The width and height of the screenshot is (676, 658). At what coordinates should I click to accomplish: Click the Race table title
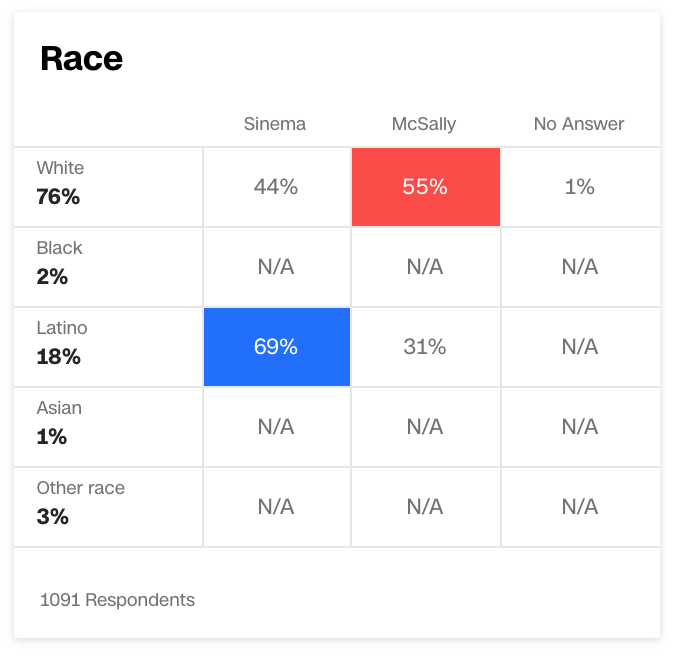pos(81,58)
